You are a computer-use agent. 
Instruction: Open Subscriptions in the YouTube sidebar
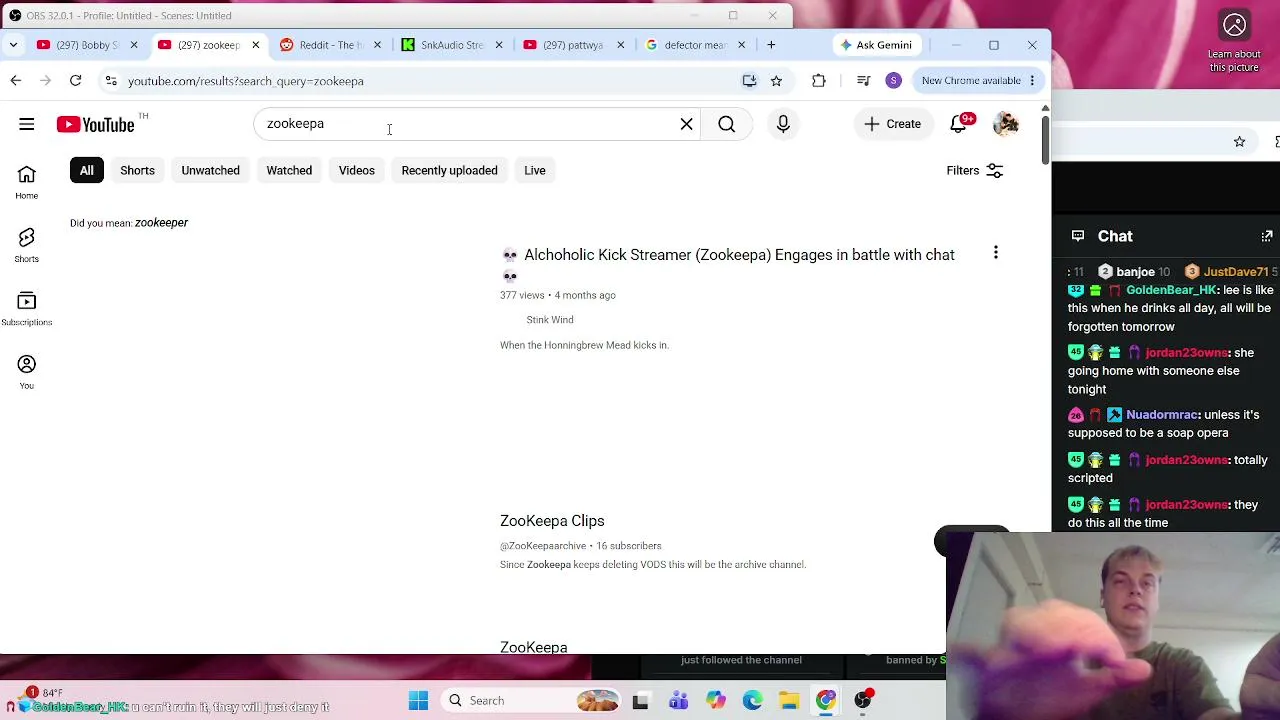(x=27, y=309)
